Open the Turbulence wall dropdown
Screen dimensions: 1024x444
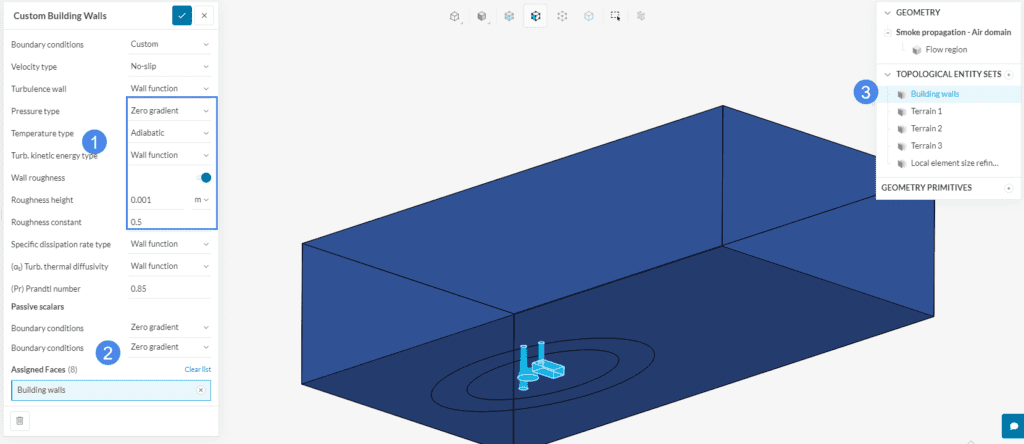point(170,89)
